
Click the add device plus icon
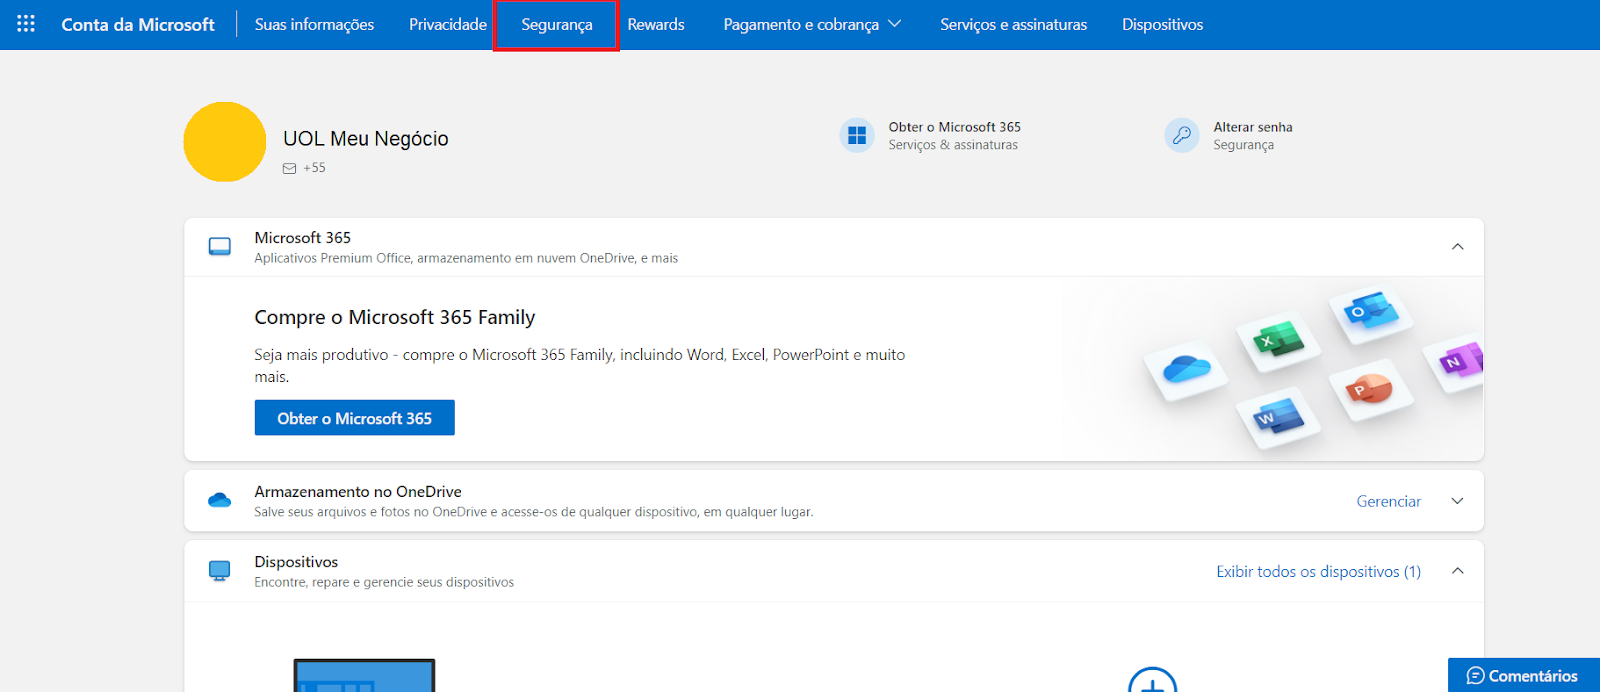[1152, 680]
